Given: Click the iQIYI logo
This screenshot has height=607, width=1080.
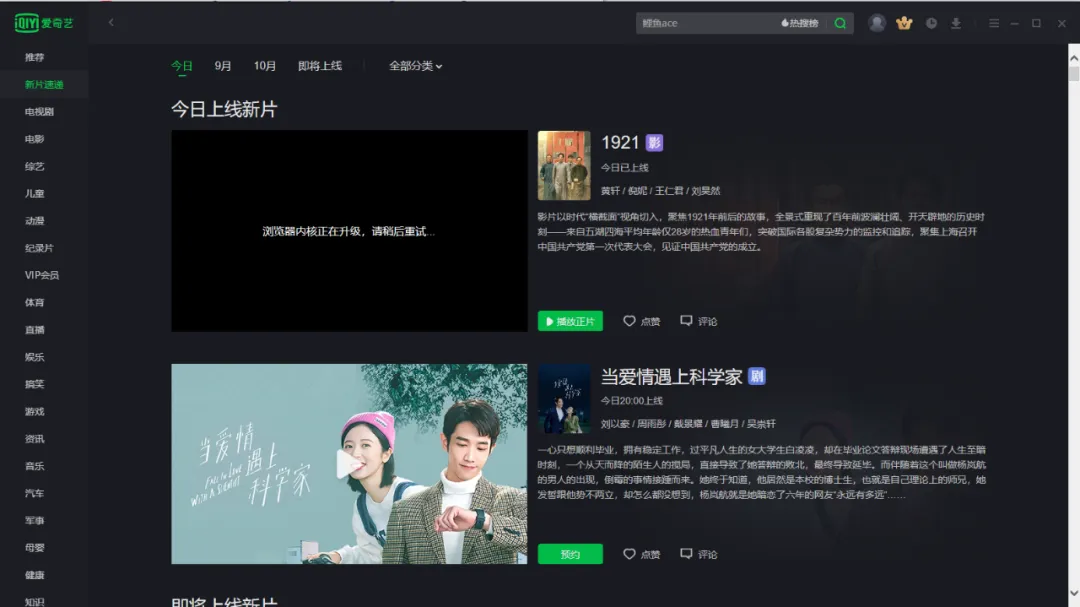Looking at the screenshot, I should coord(44,23).
